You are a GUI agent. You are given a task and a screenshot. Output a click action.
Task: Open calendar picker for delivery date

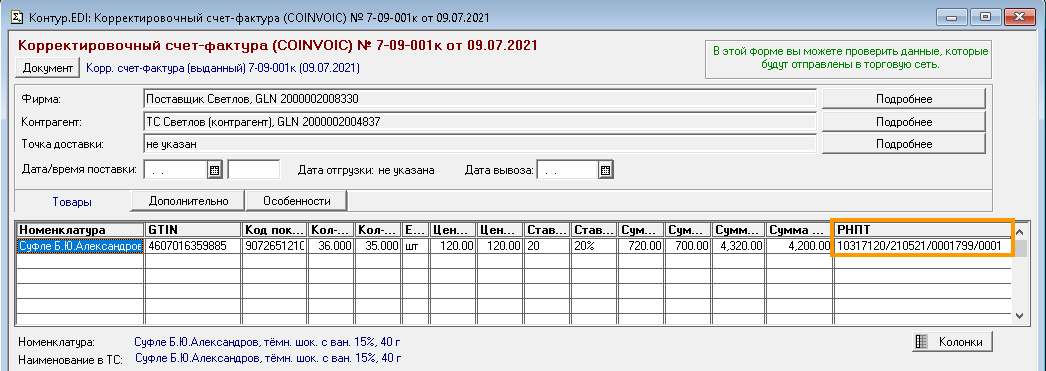(214, 170)
